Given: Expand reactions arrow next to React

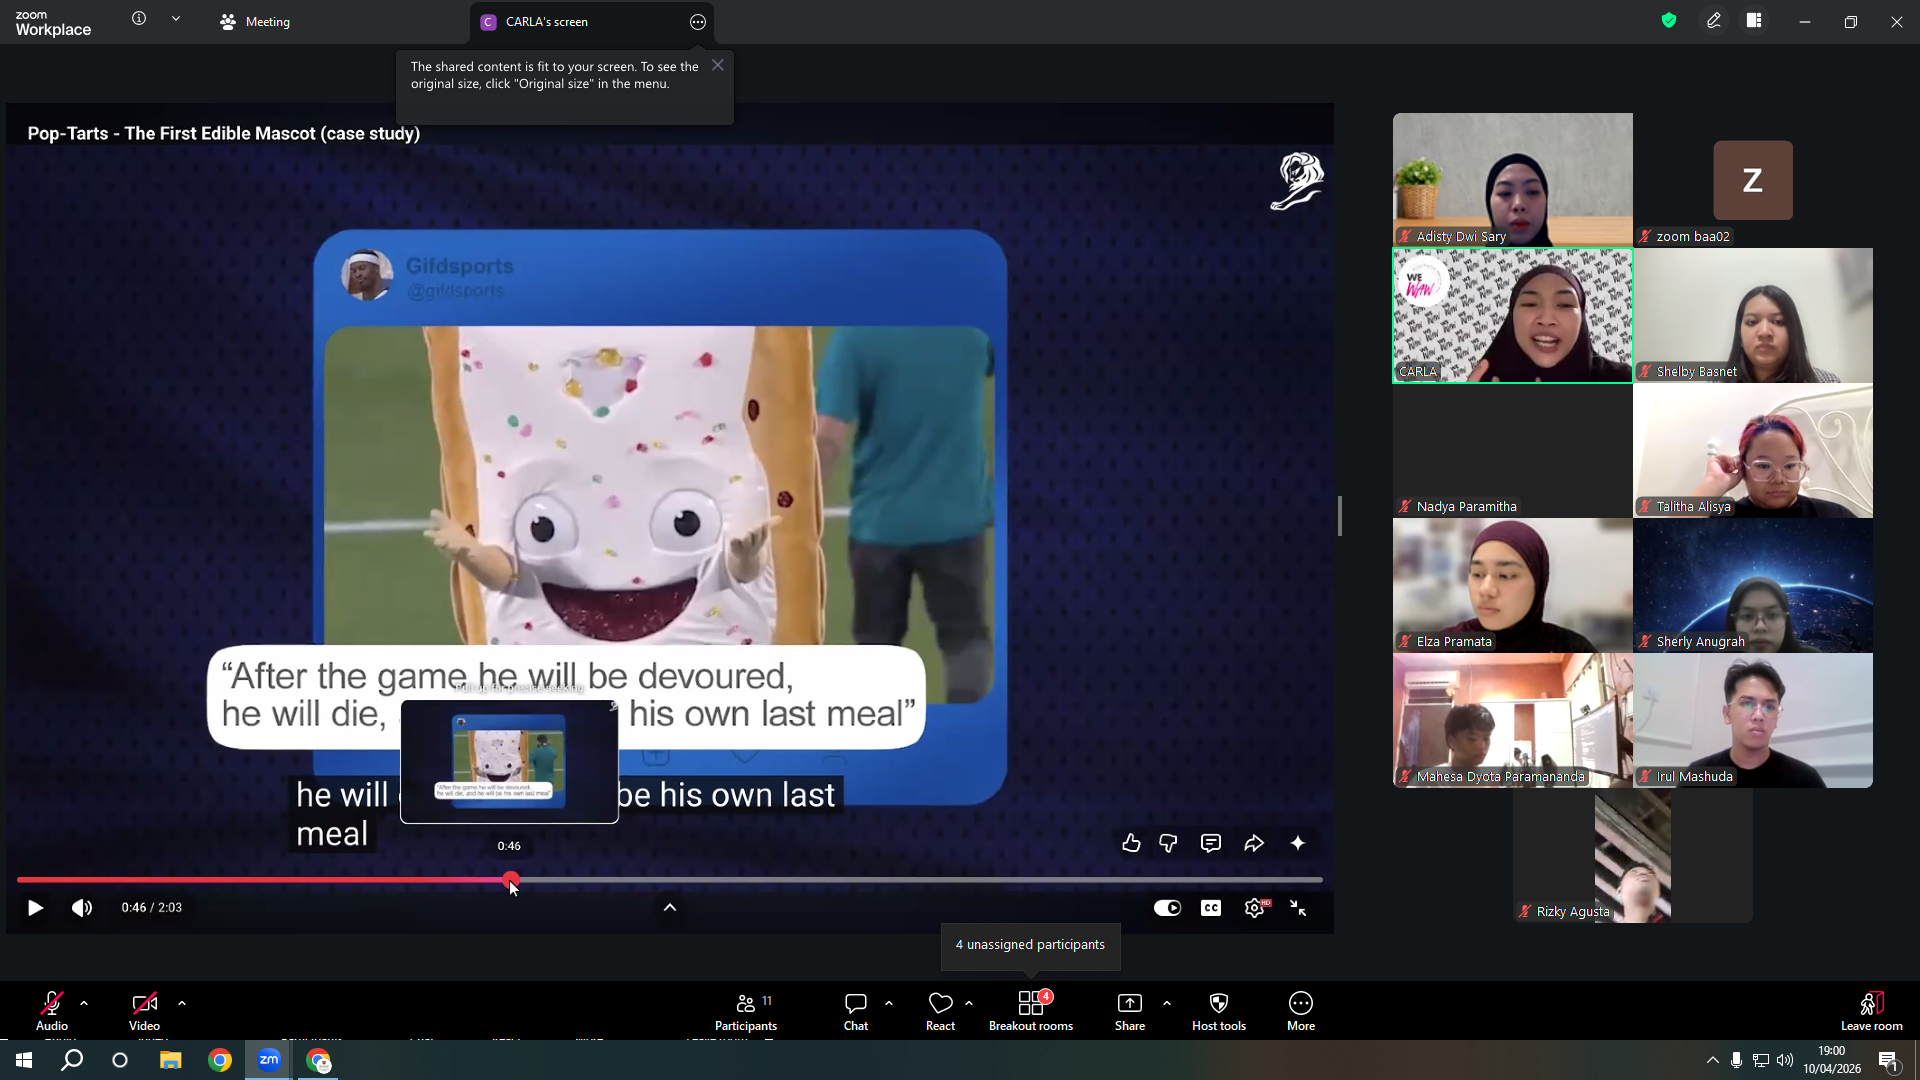Looking at the screenshot, I should 969,1003.
